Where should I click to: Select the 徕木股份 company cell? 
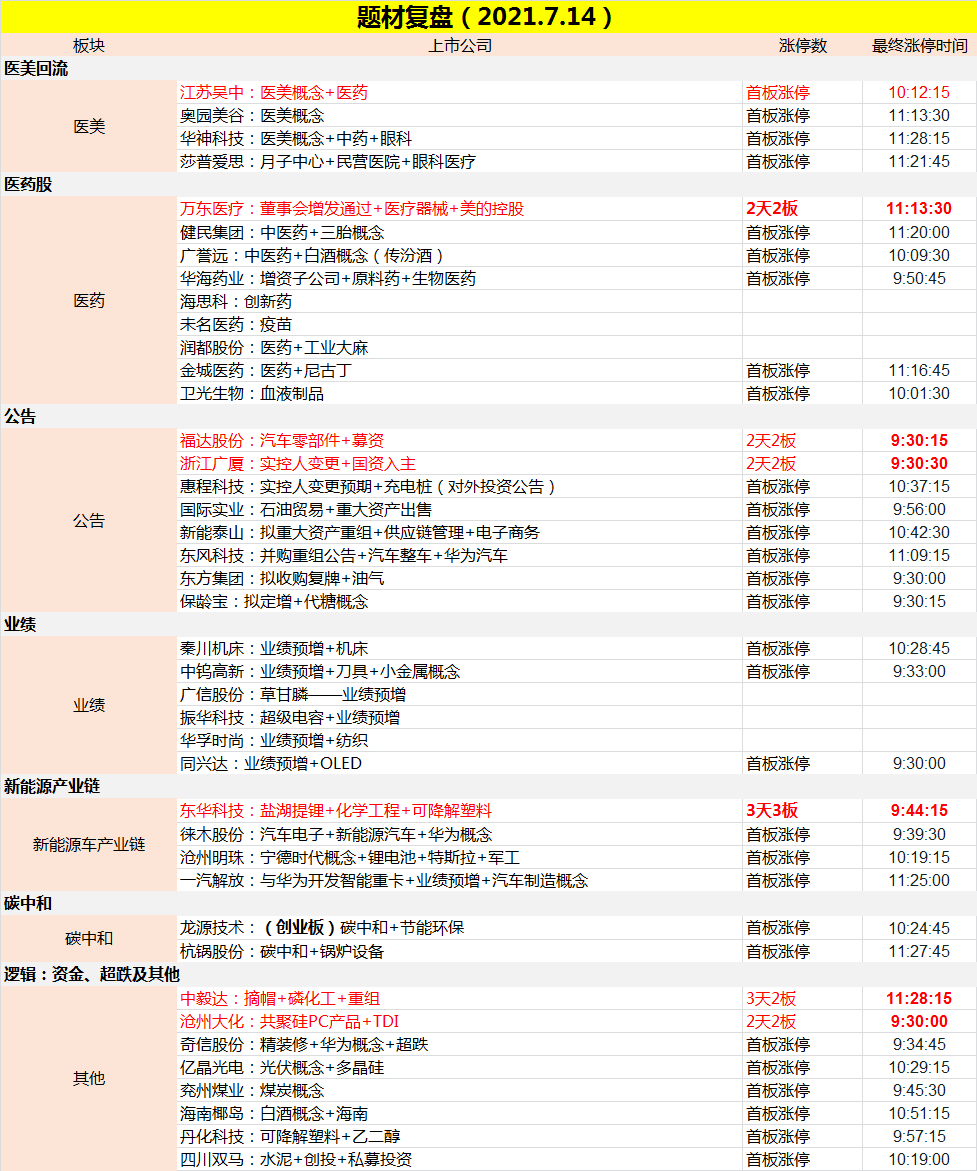(459, 835)
